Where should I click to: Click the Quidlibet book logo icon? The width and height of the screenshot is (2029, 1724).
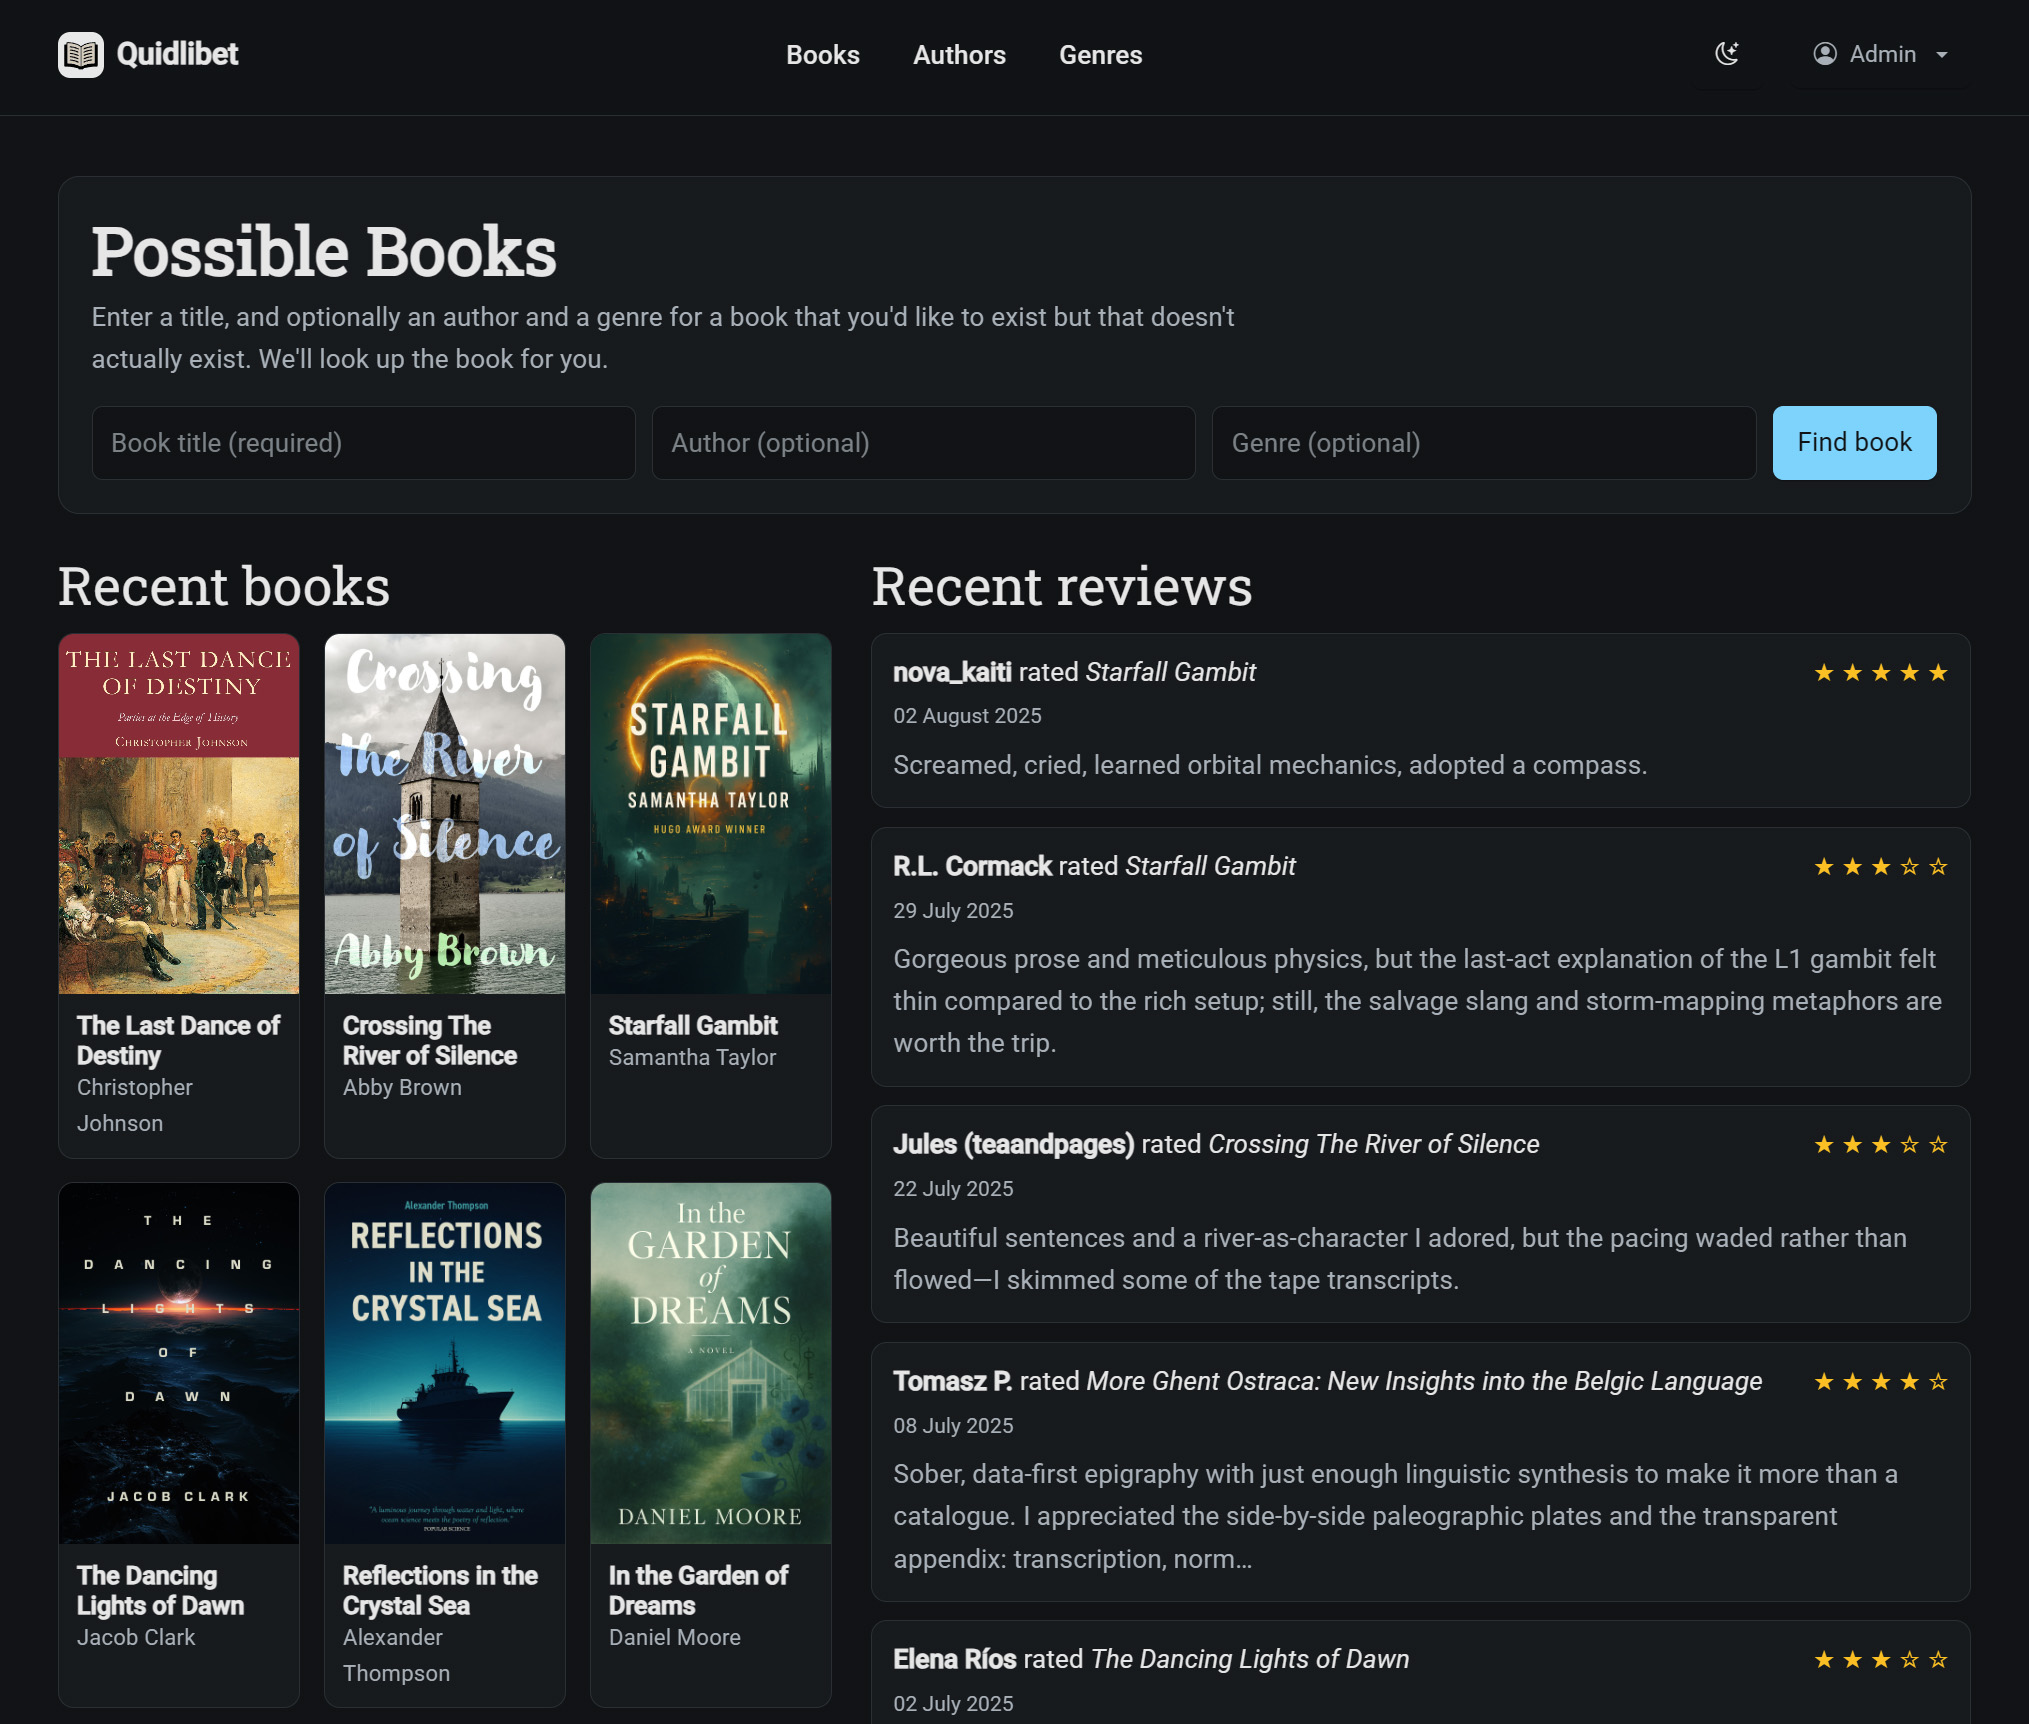click(x=80, y=55)
